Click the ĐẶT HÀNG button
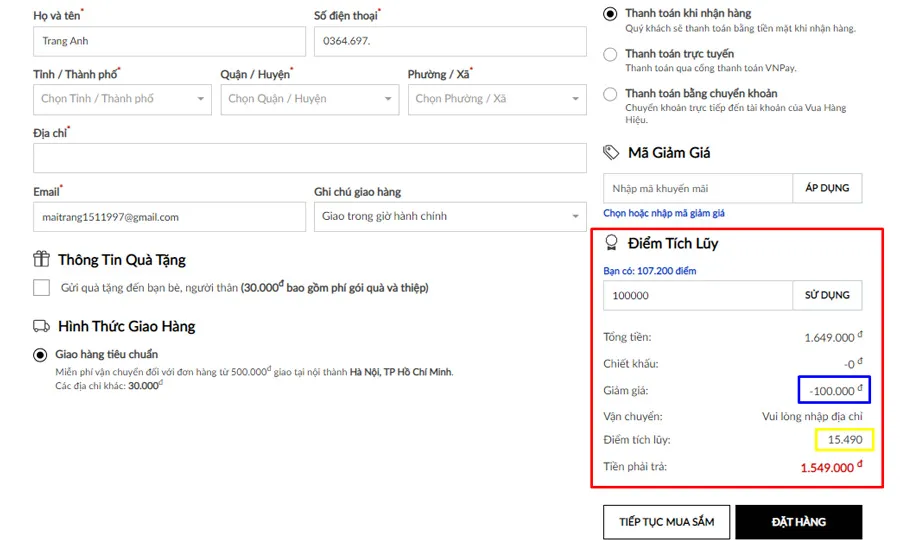 tap(799, 522)
